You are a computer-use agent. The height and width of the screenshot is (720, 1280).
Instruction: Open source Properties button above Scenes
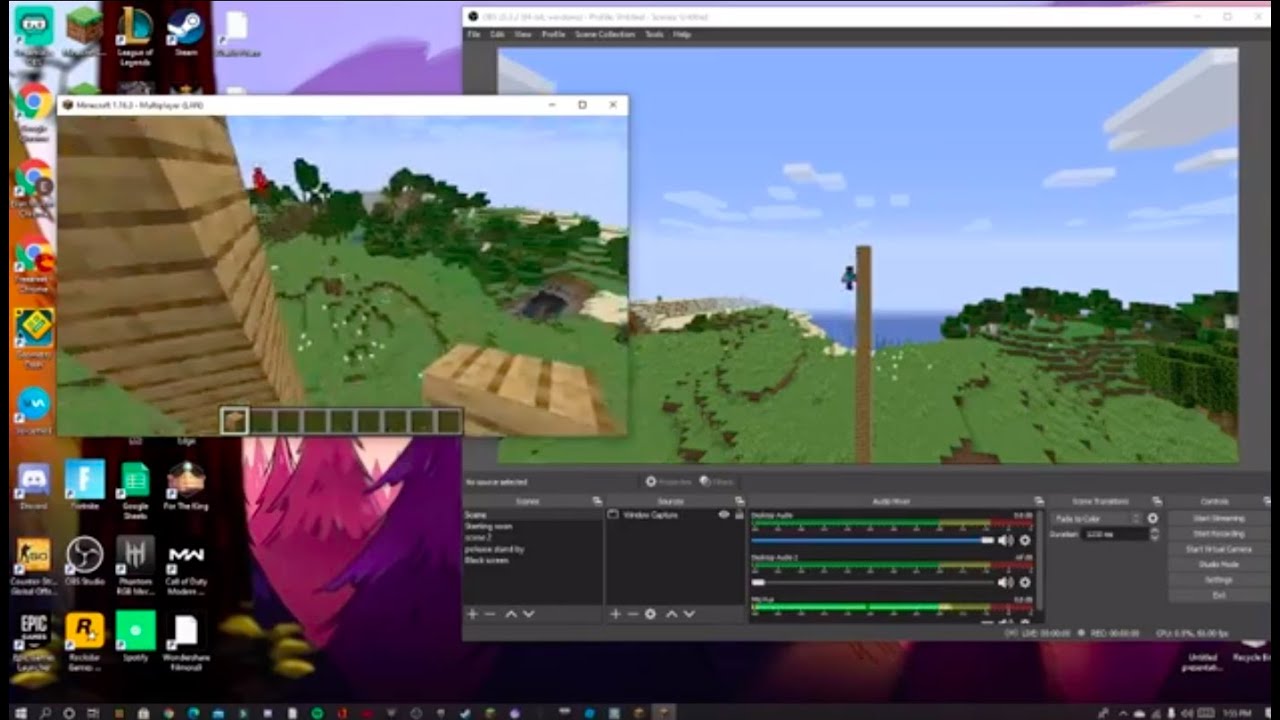point(669,482)
